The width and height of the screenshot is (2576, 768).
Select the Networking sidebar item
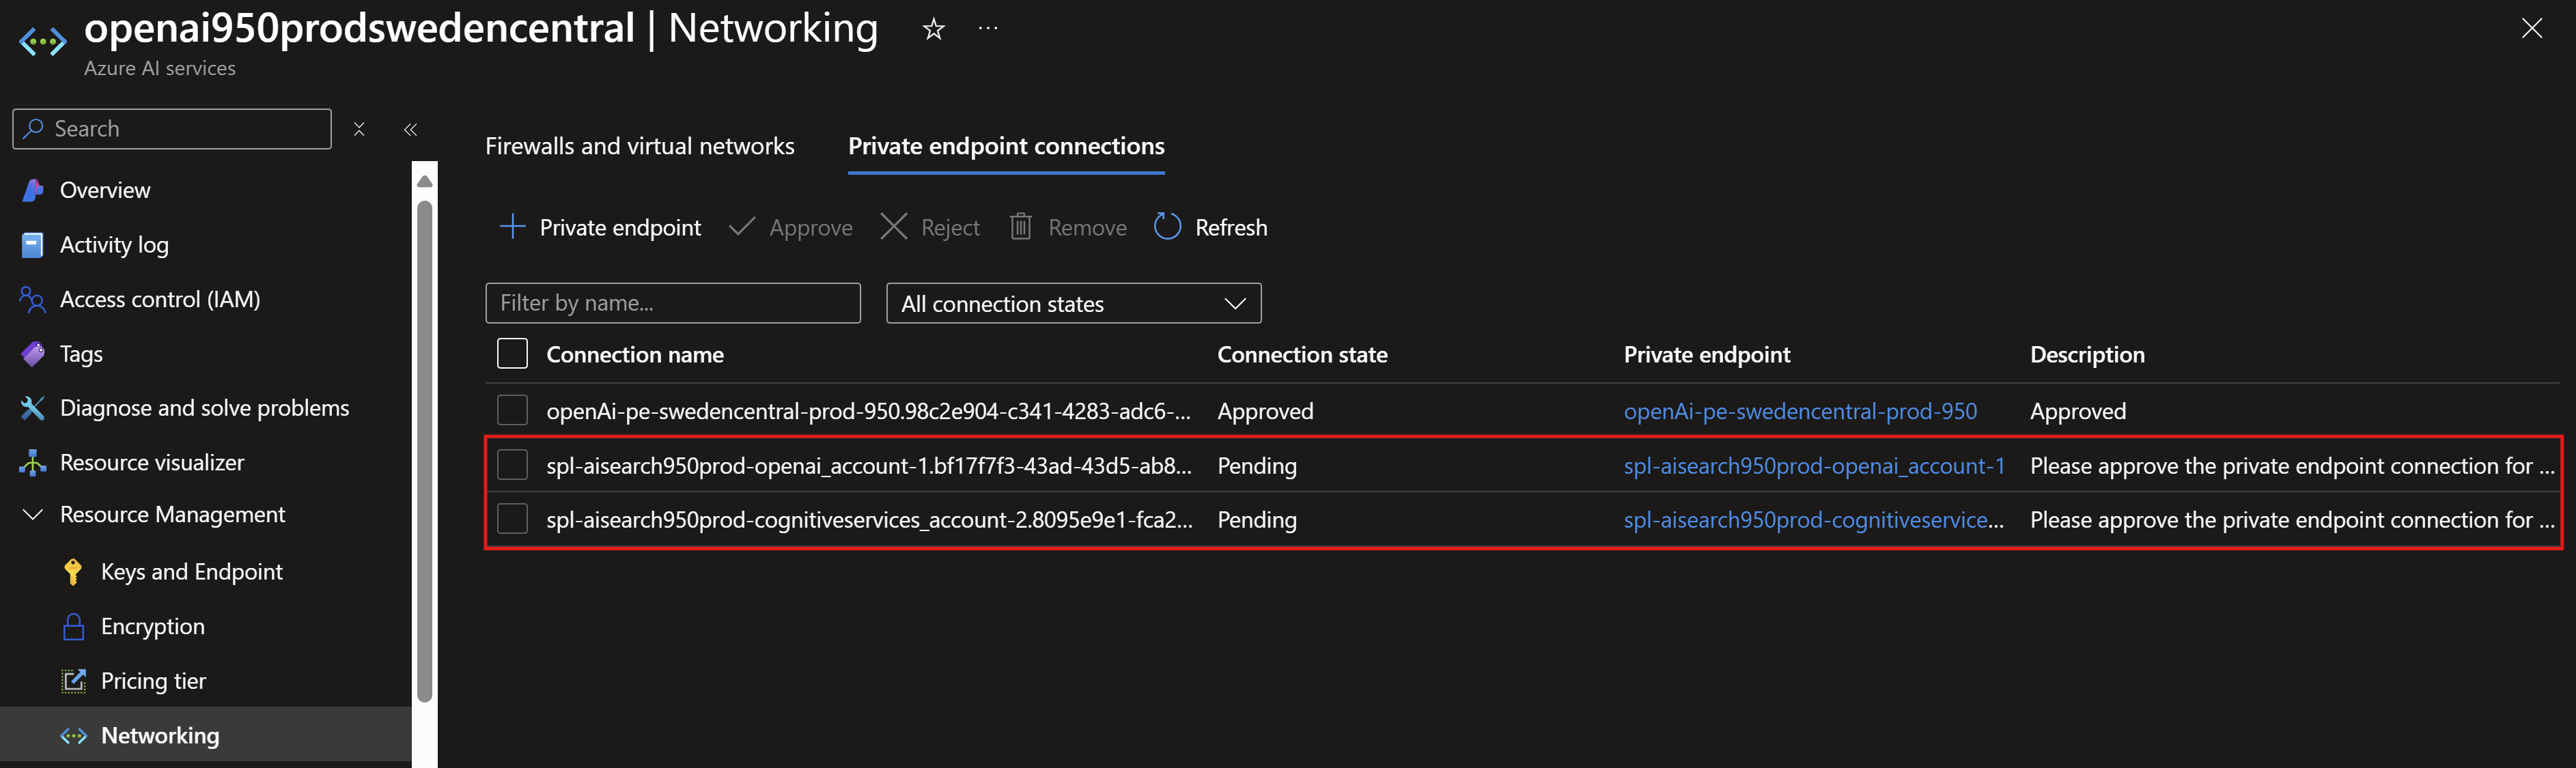pos(205,735)
